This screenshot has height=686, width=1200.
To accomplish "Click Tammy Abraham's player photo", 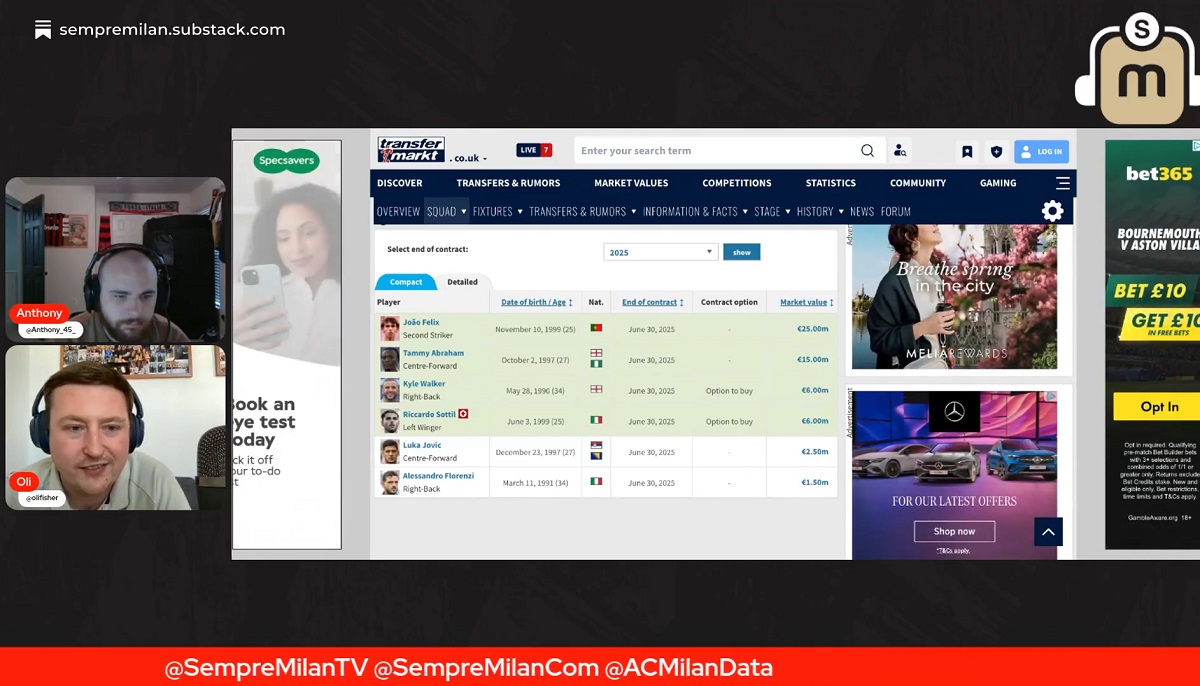I will click(390, 359).
